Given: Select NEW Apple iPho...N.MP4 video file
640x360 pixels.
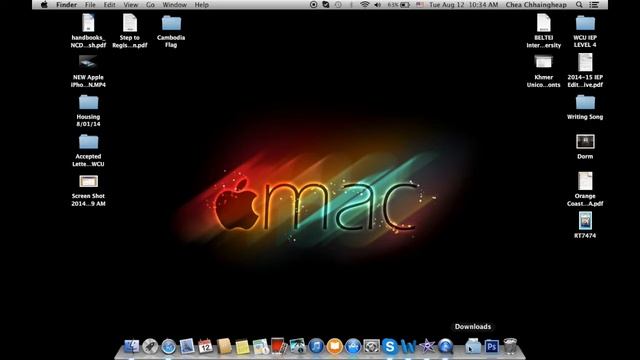Looking at the screenshot, I should (88, 71).
